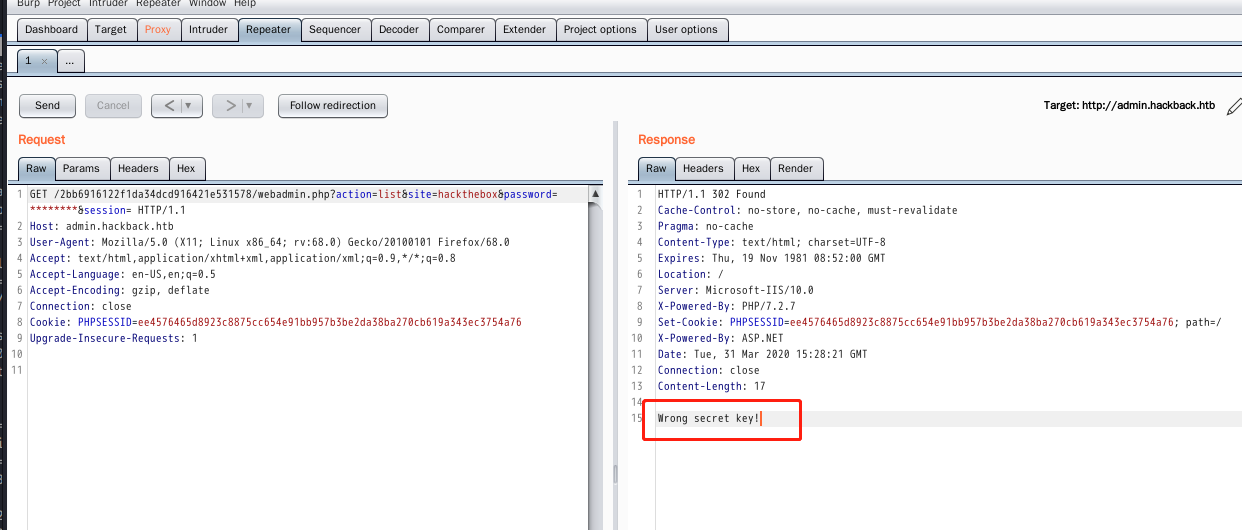Open the Intruder menu in the menu bar
The image size is (1242, 530).
(108, 4)
